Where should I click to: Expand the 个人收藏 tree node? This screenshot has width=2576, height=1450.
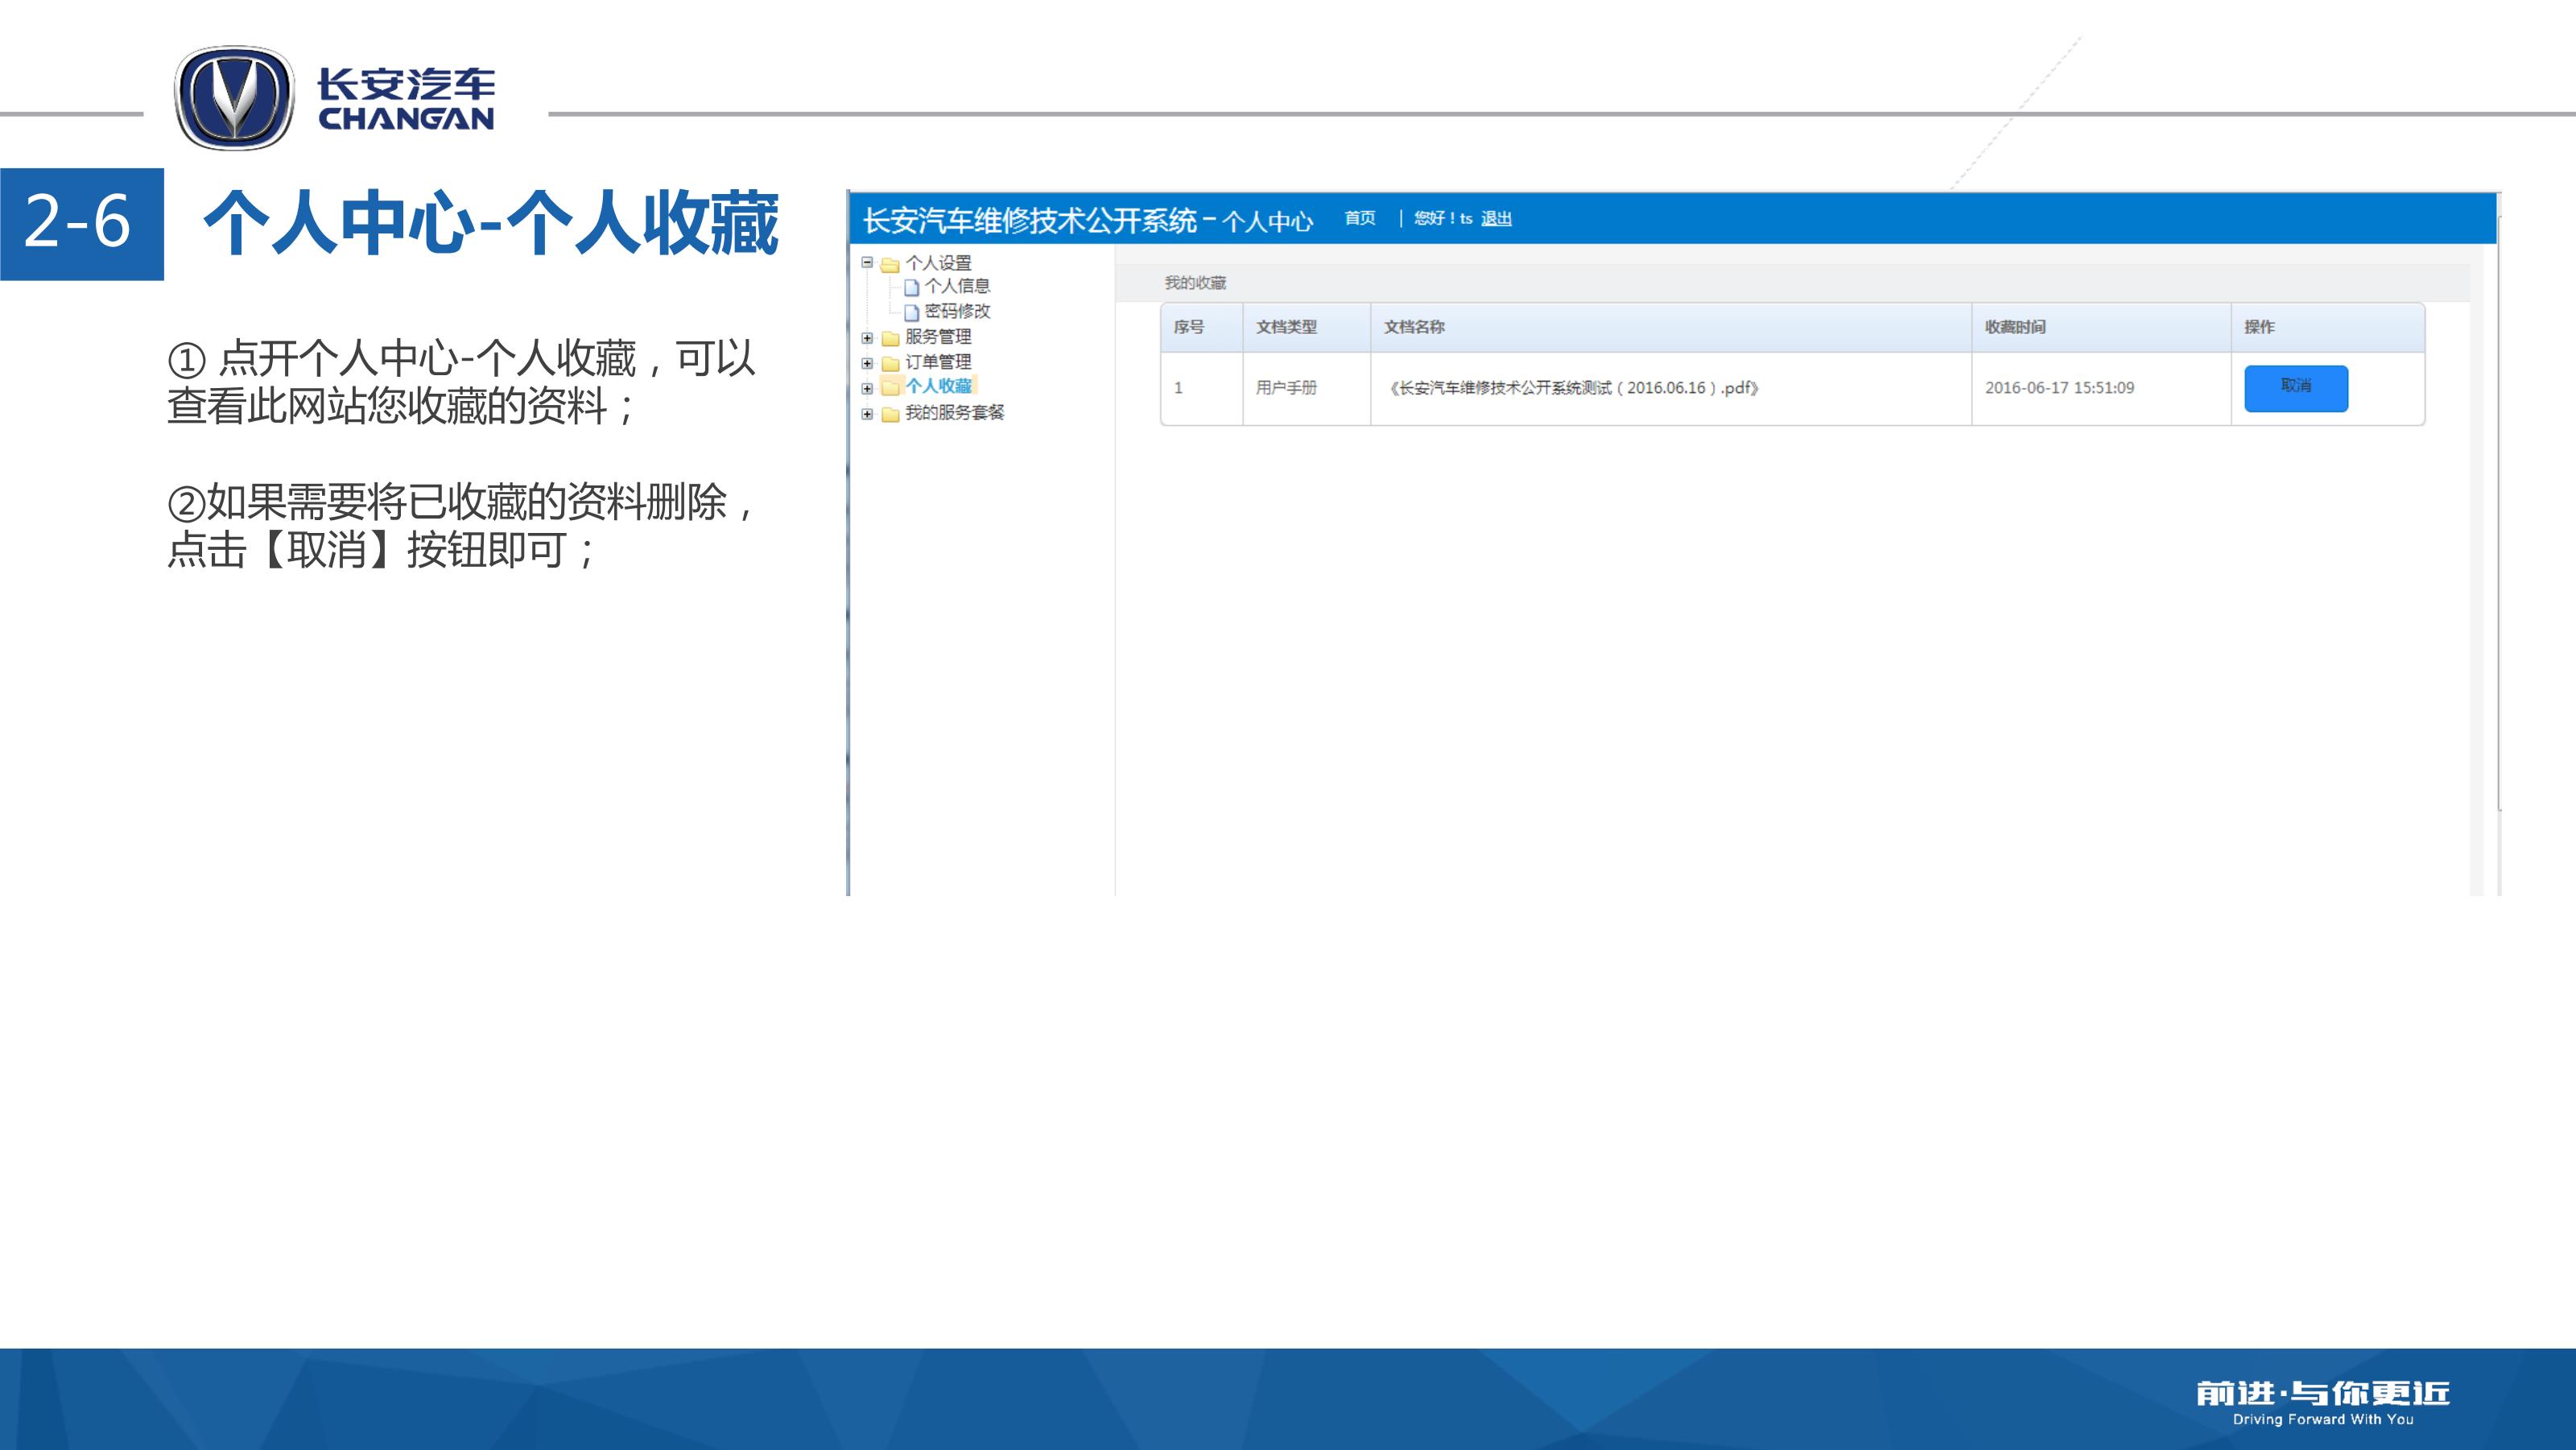(867, 388)
